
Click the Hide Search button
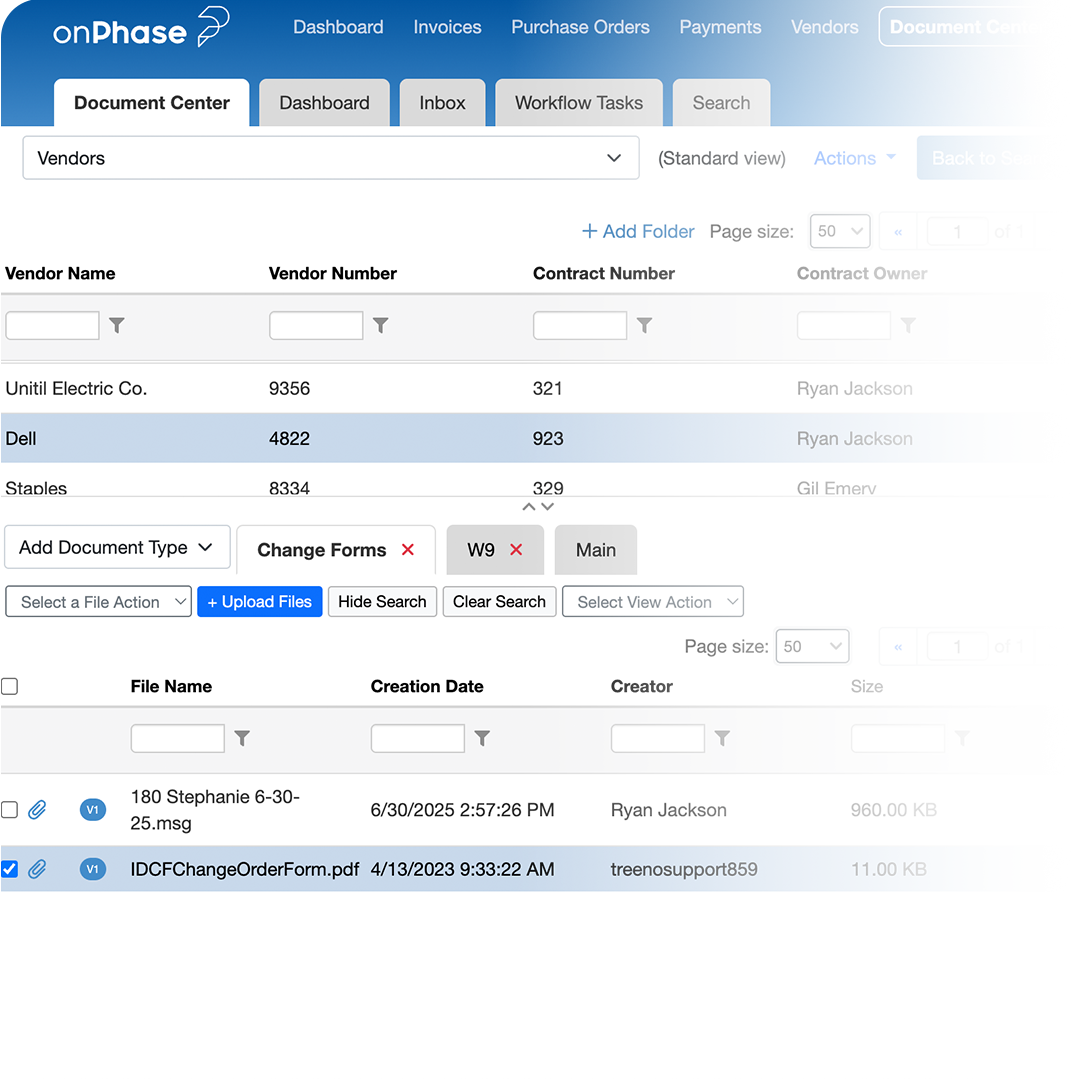[382, 602]
